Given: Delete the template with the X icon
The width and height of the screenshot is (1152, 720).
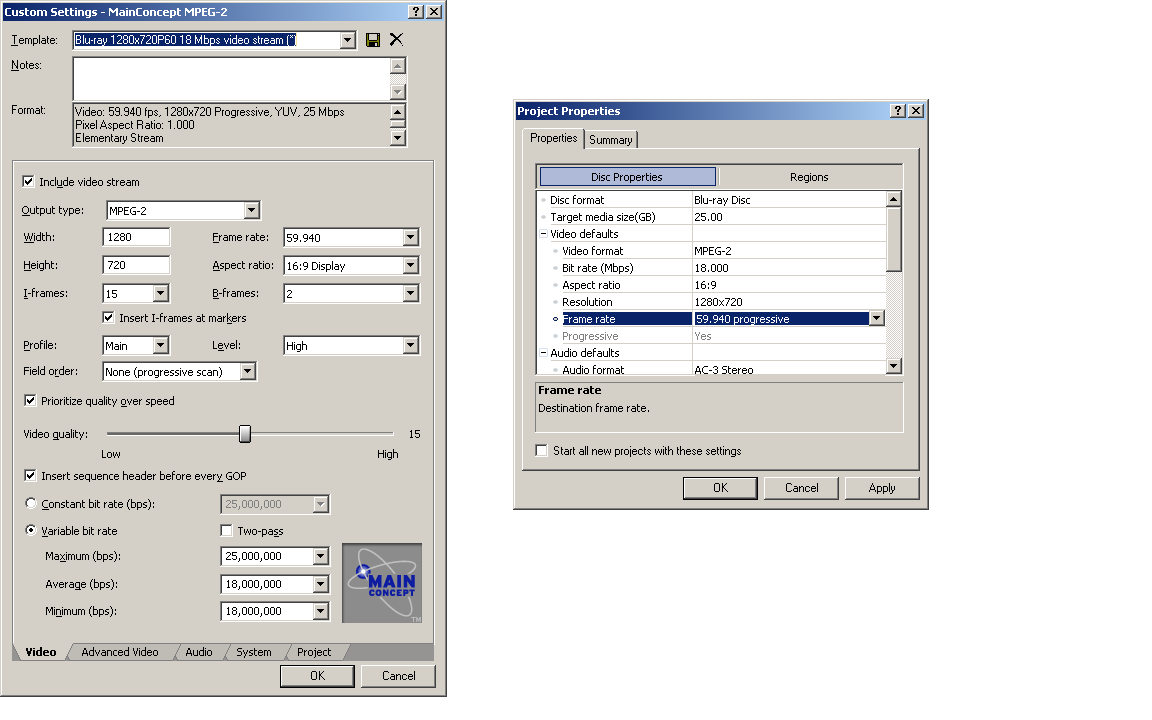Looking at the screenshot, I should point(396,40).
